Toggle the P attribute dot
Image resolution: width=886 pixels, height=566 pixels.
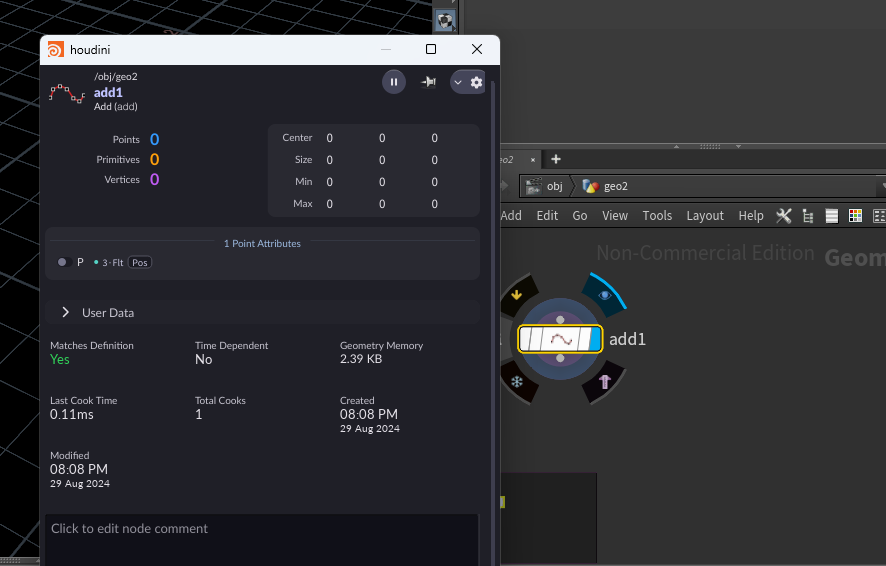coord(62,262)
